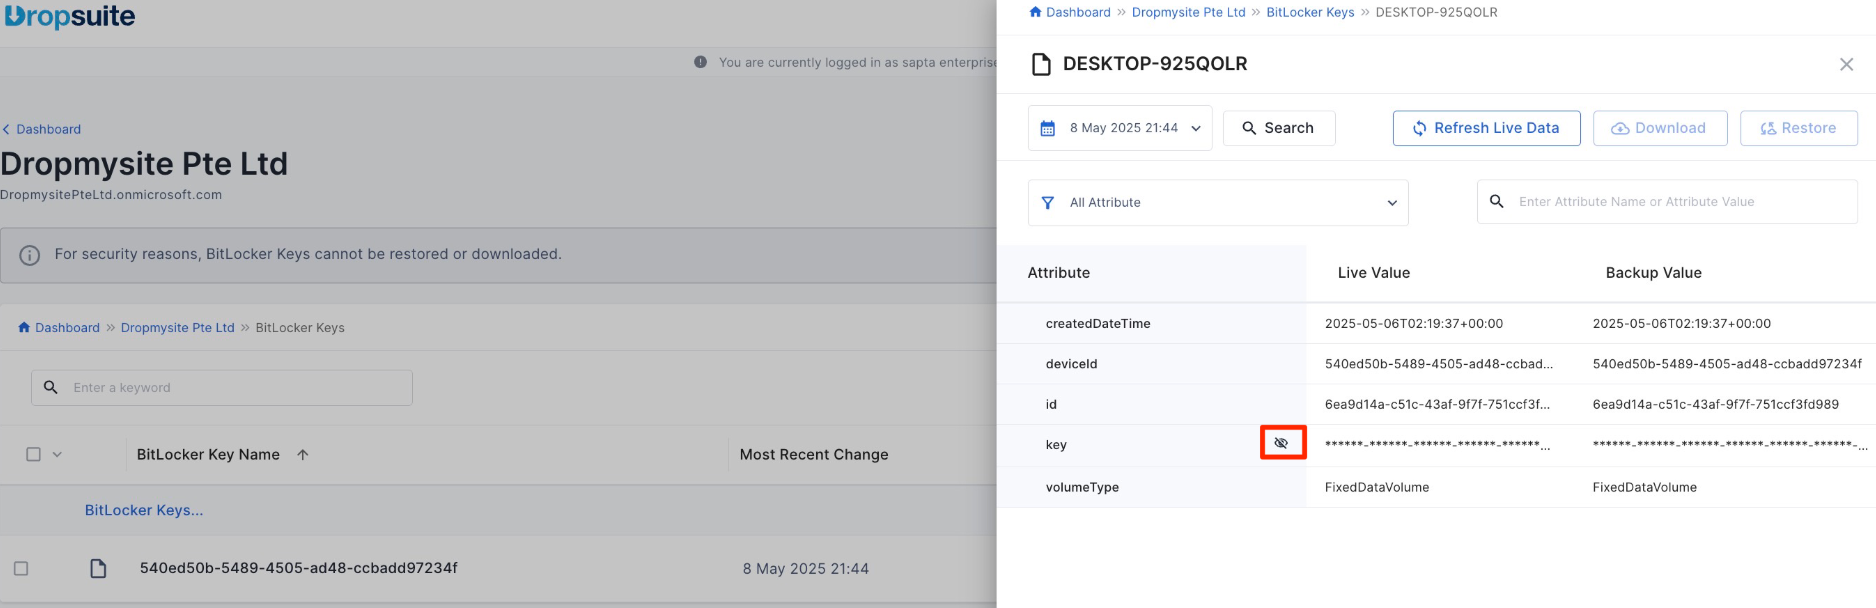Click the Search button in details panel
Screen dimensions: 1876x608
(1279, 128)
